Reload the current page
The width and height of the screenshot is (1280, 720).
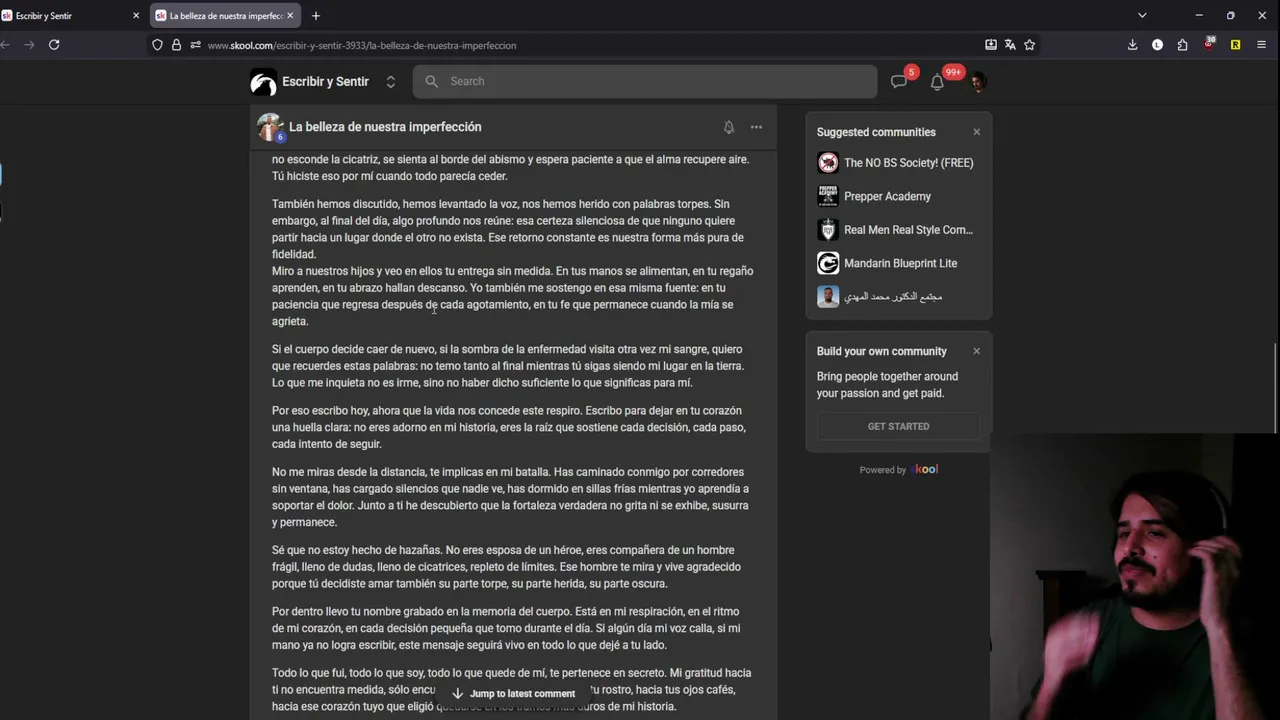click(x=54, y=45)
